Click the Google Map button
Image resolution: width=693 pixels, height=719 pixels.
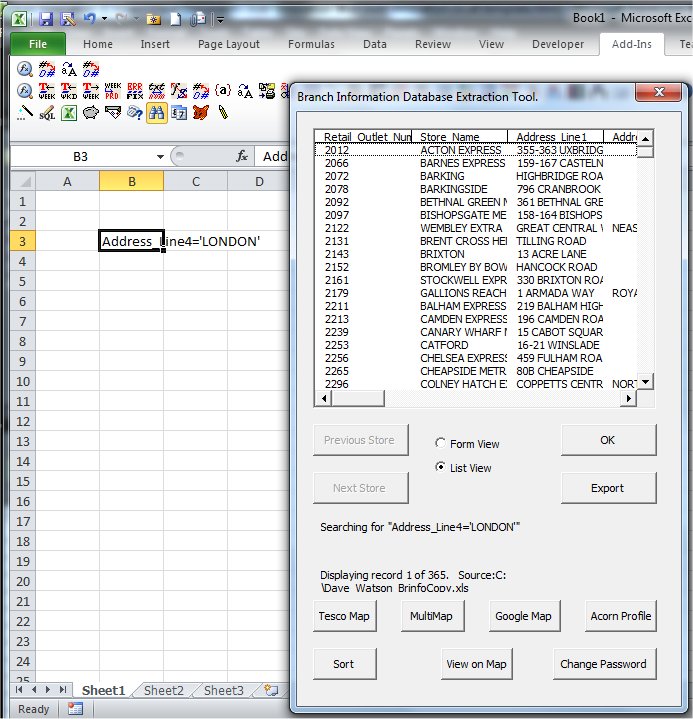524,616
